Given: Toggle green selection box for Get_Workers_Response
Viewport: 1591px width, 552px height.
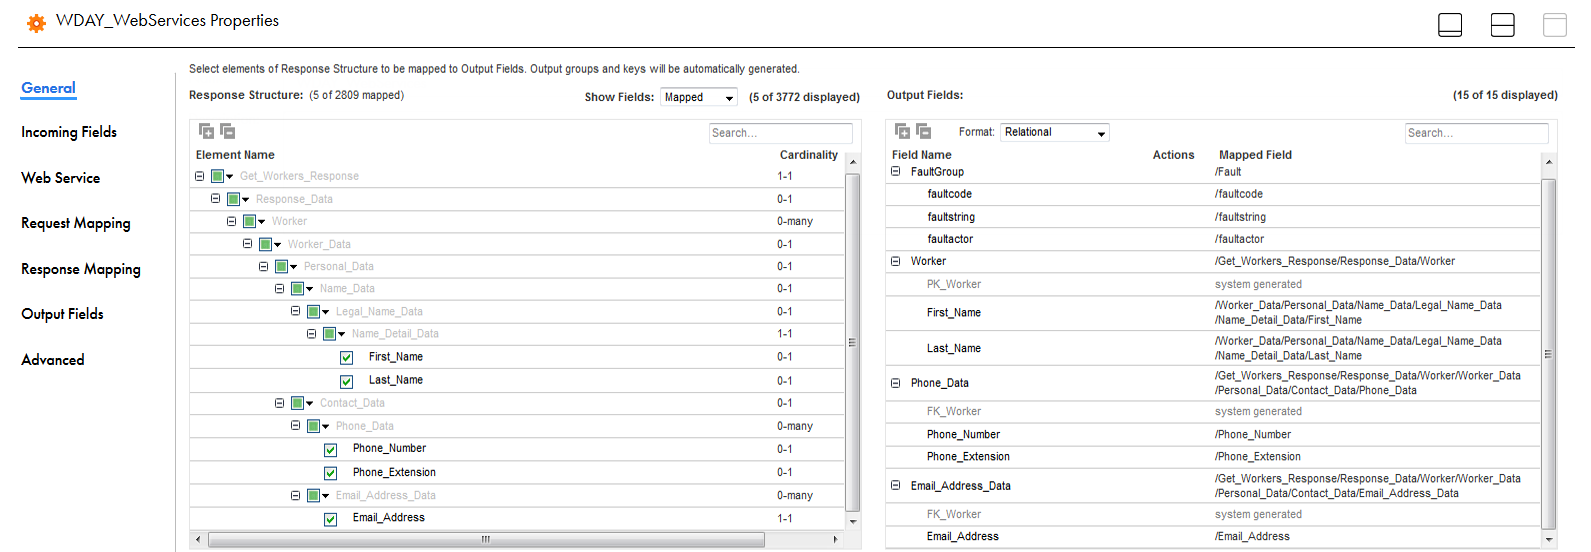Looking at the screenshot, I should [x=217, y=176].
